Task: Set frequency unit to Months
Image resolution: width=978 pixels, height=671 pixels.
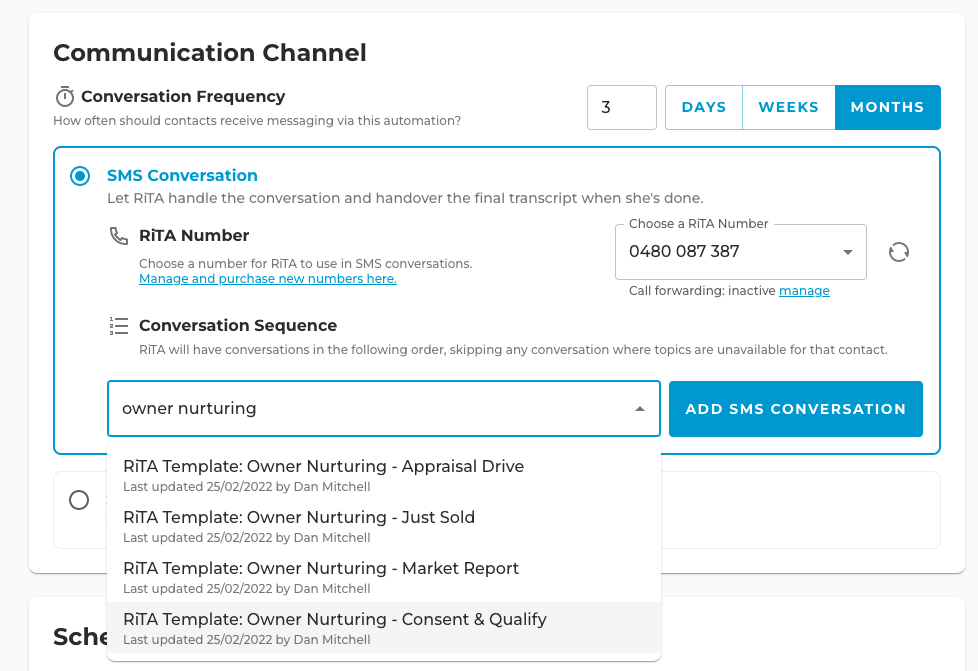Action: 888,107
